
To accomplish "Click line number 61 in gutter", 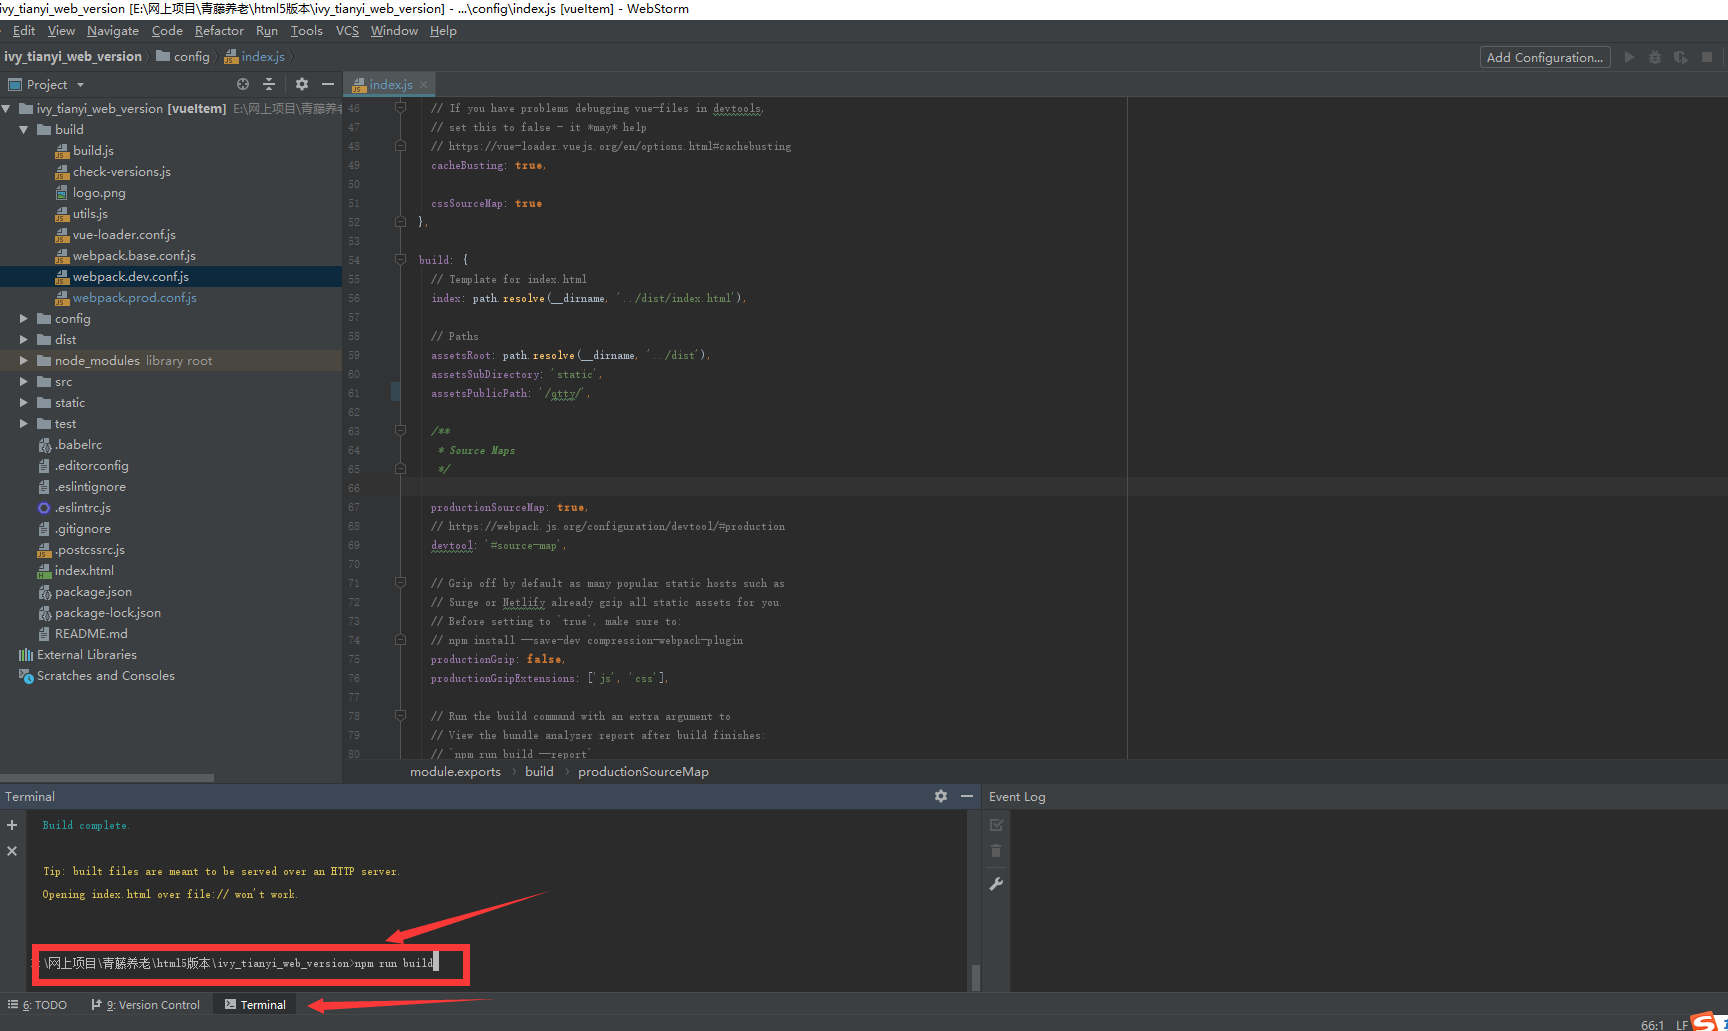I will pos(354,394).
